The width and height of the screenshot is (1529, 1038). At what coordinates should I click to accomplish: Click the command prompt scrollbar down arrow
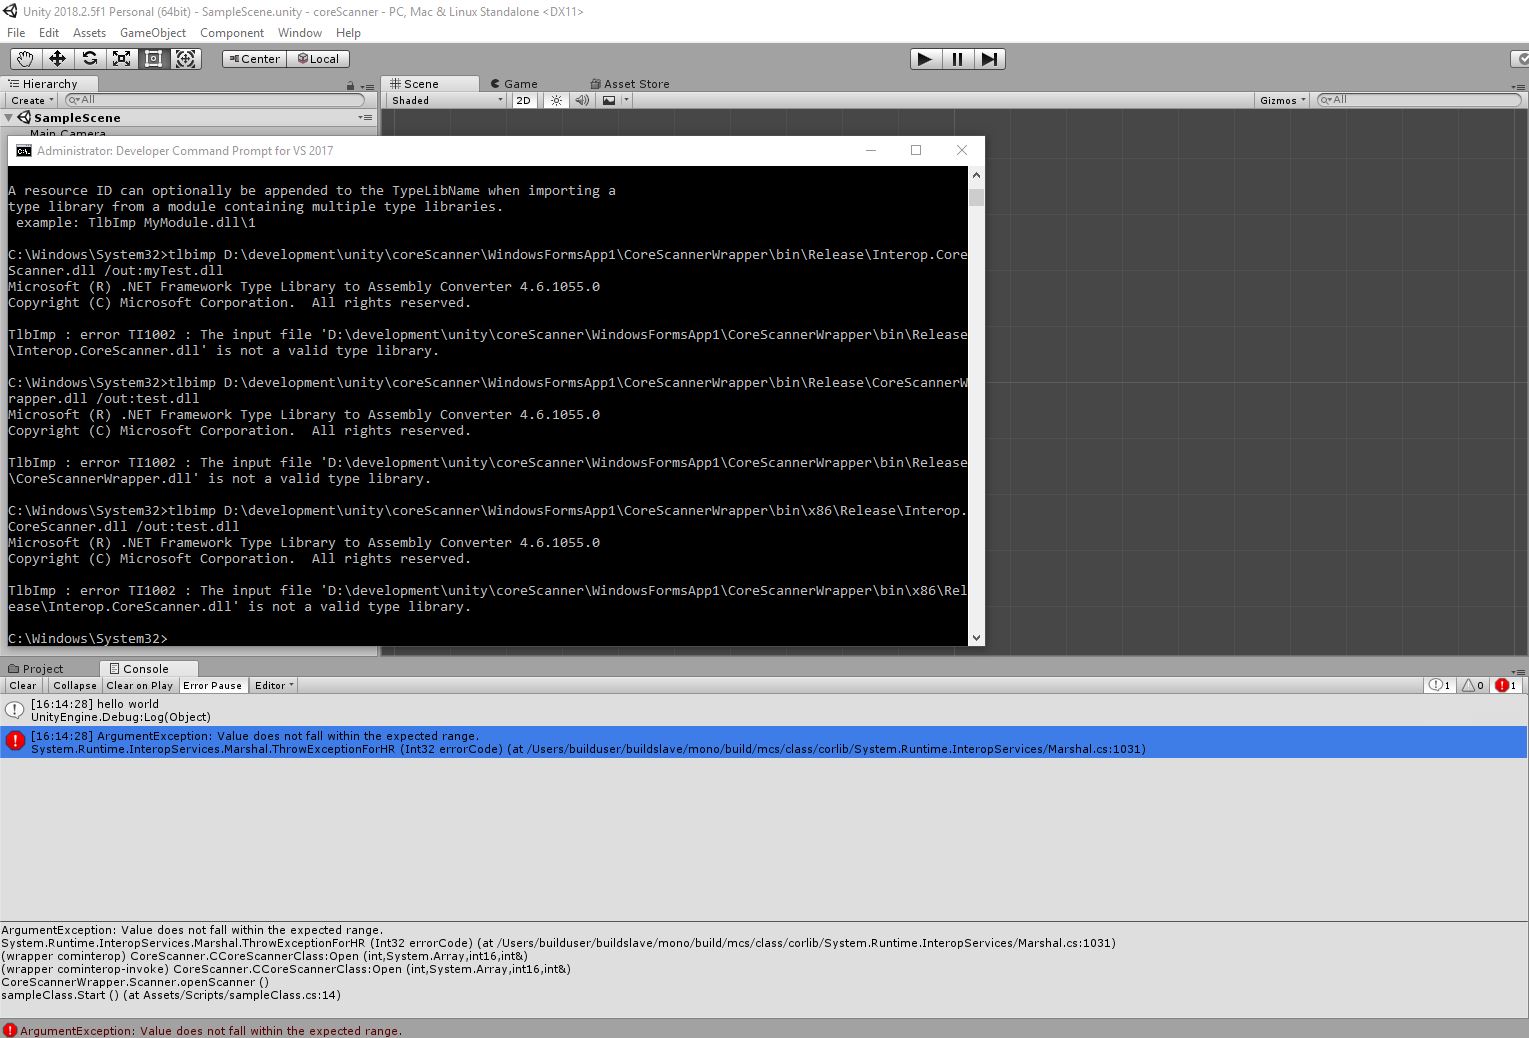[977, 637]
